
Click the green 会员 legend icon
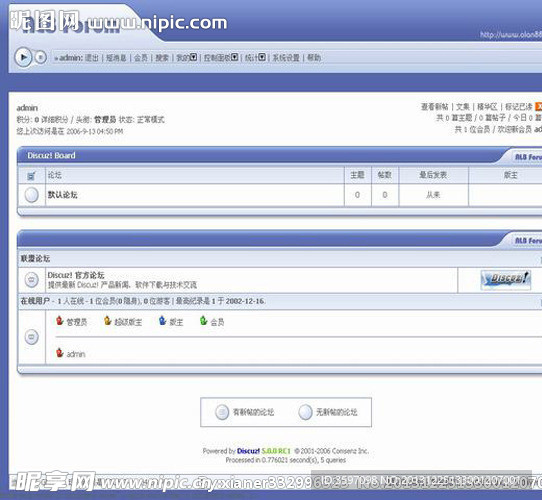pyautogui.click(x=203, y=321)
